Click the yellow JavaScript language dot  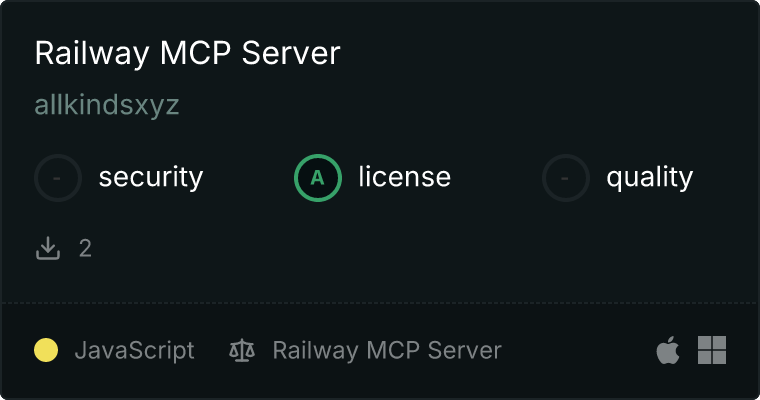click(x=46, y=350)
